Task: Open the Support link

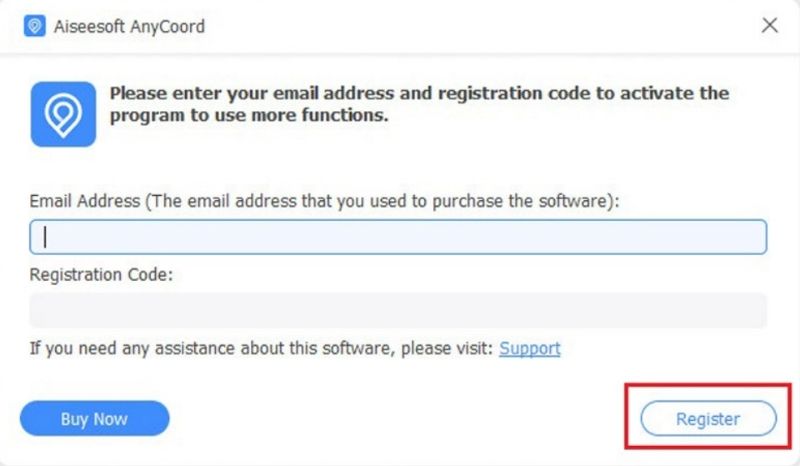Action: [x=530, y=349]
